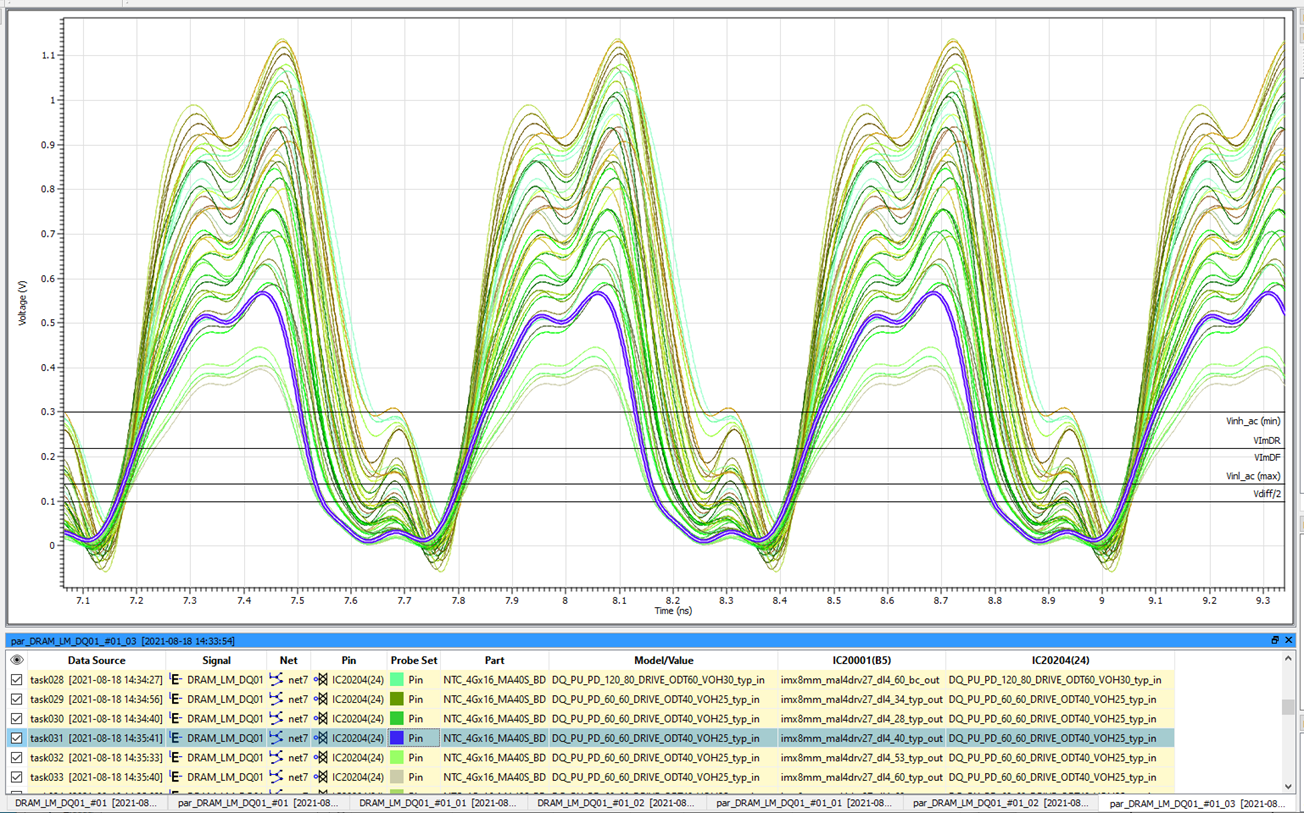
Task: Uncheck the task028 visibility checkbox
Action: coord(15,678)
